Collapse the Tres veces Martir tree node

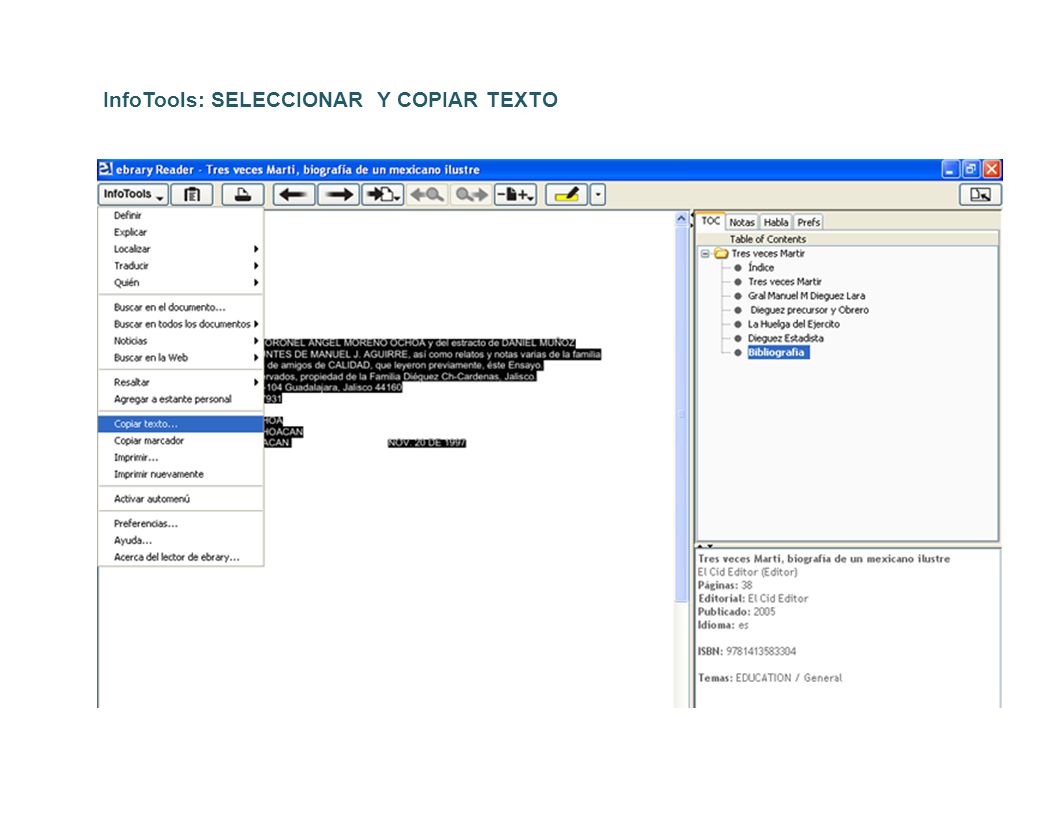(705, 254)
